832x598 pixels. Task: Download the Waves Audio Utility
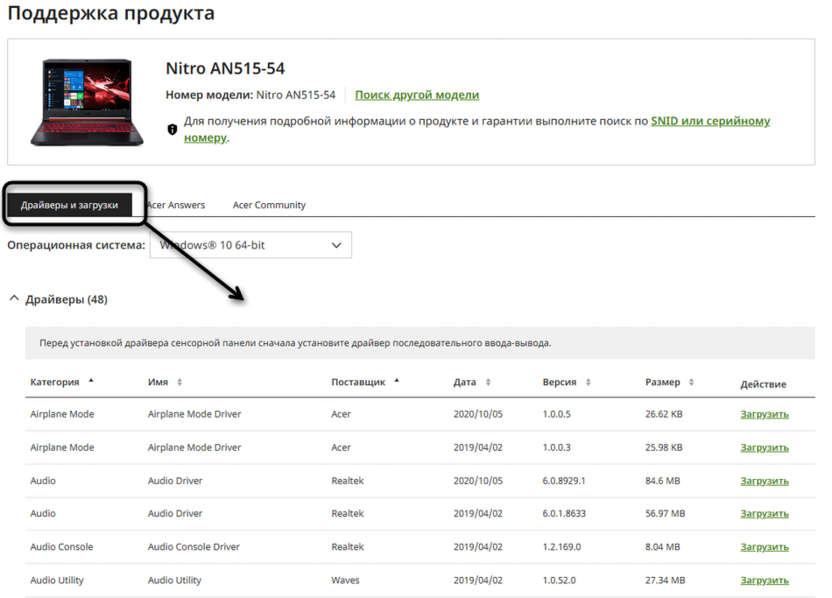click(x=765, y=580)
